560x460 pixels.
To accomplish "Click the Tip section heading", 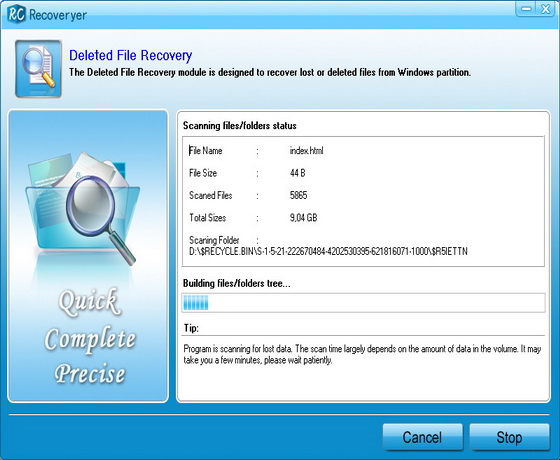I will point(191,328).
